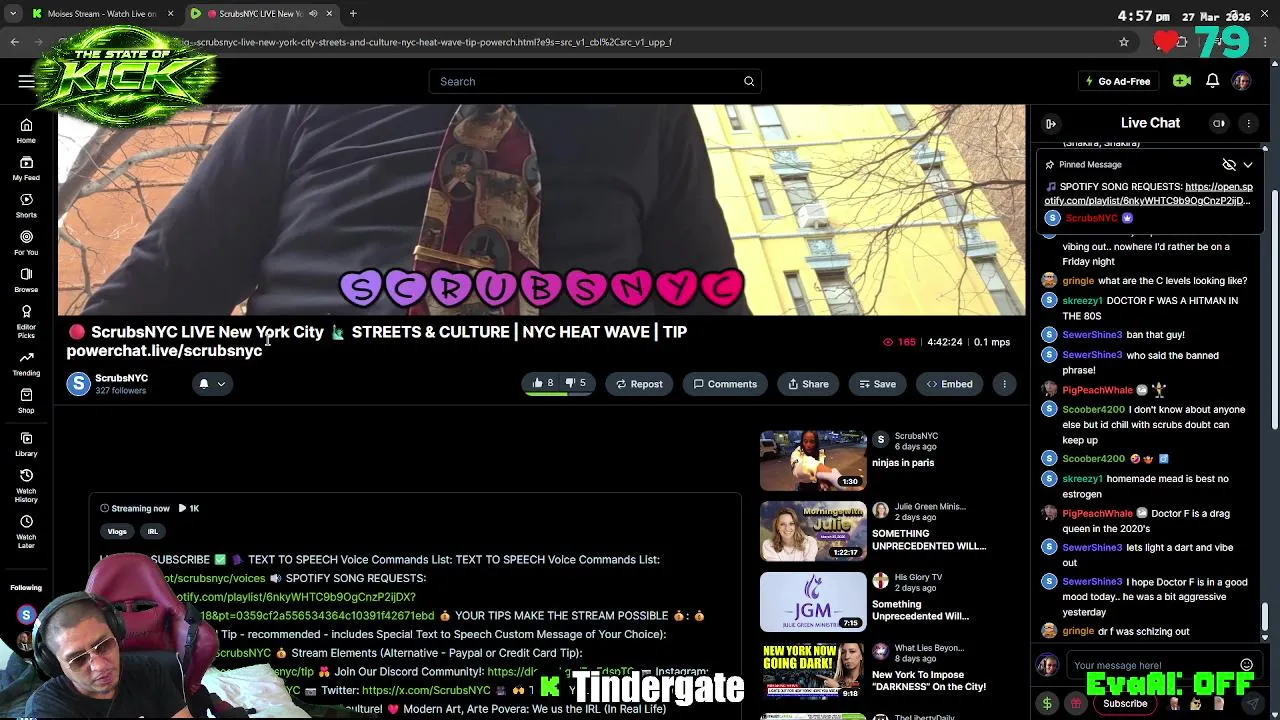Open the Comments section
The width and height of the screenshot is (1280, 720).
726,384
